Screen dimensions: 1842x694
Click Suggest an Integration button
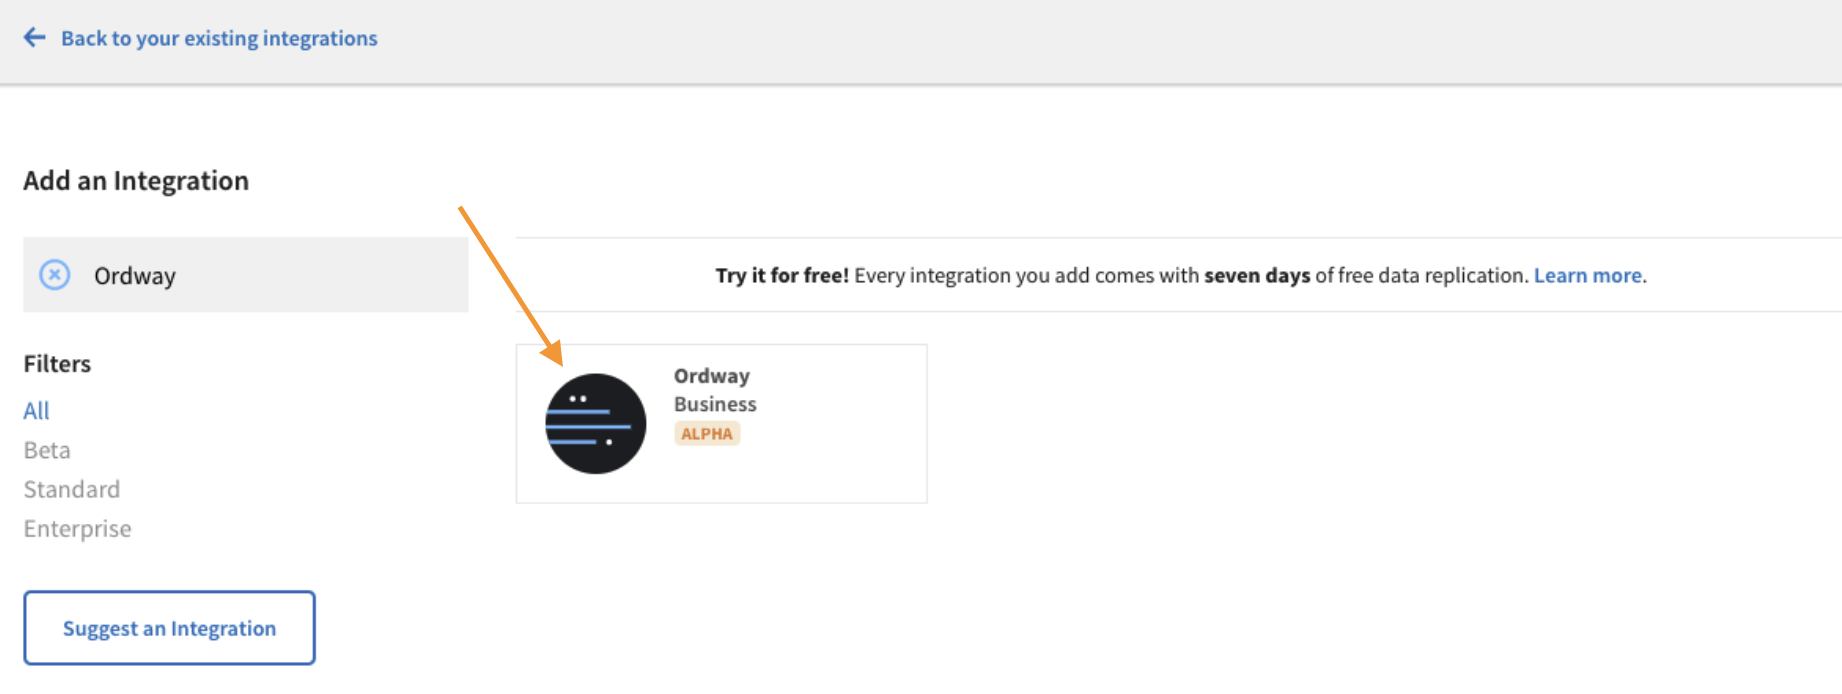[x=169, y=627]
